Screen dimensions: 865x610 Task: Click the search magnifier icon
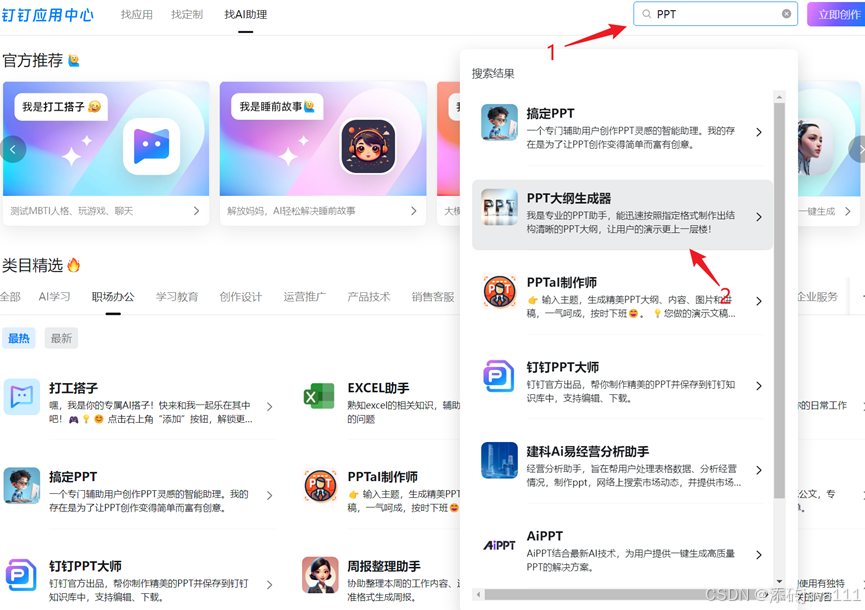[x=647, y=14]
